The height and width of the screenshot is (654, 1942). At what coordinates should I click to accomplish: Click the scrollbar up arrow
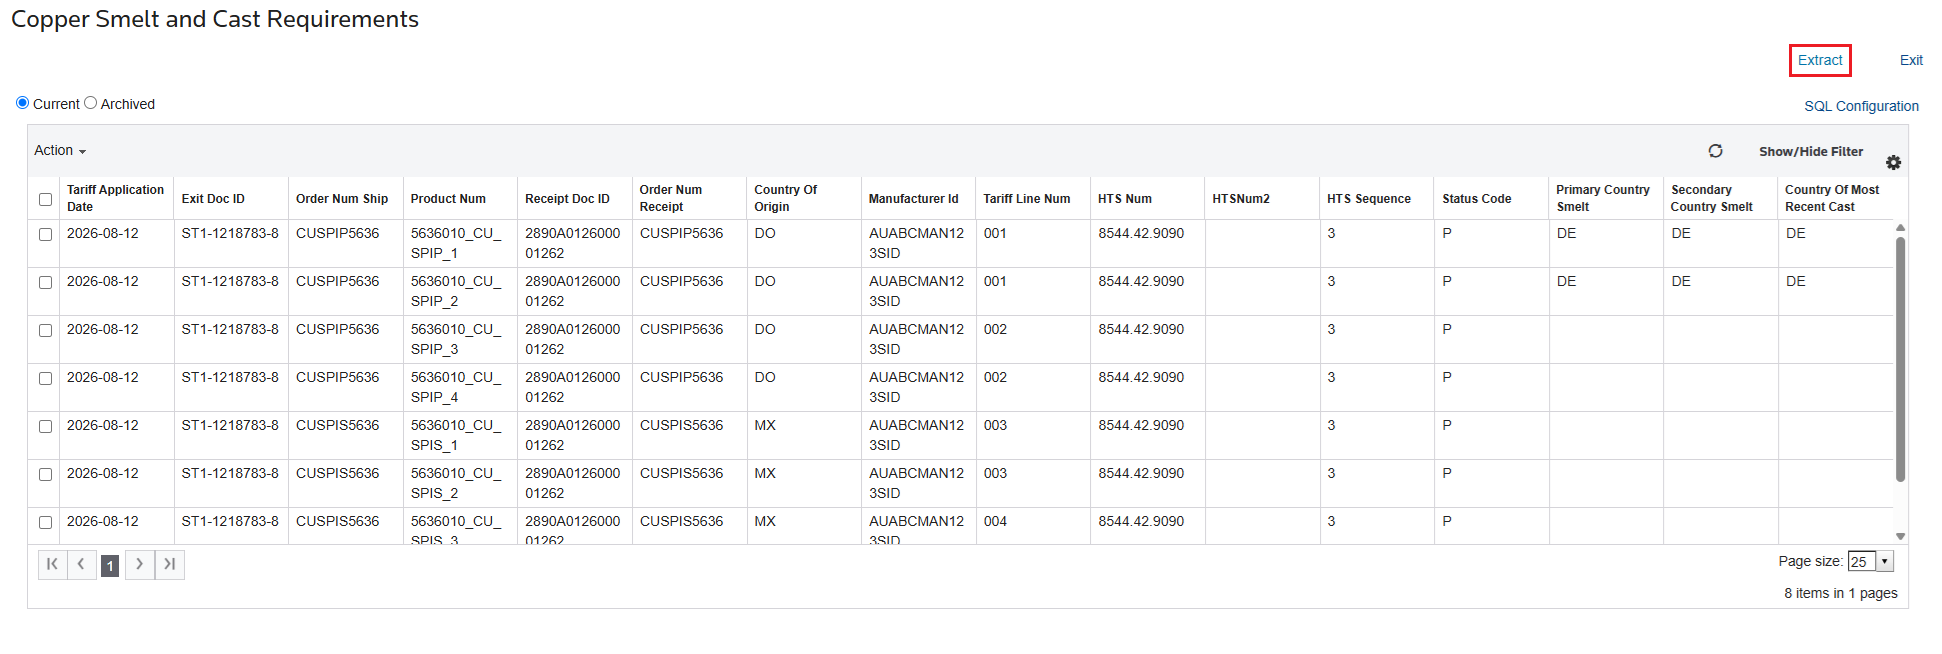[x=1900, y=228]
